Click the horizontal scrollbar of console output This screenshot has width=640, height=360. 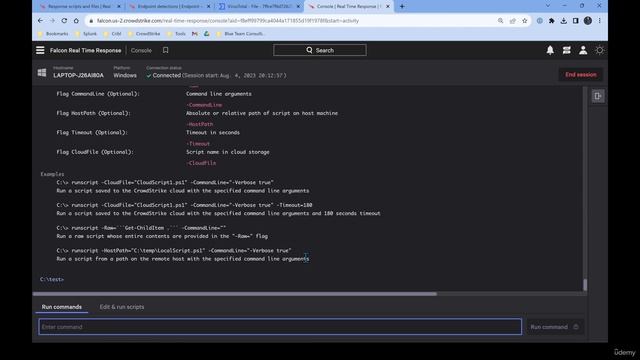pyautogui.click(x=235, y=293)
